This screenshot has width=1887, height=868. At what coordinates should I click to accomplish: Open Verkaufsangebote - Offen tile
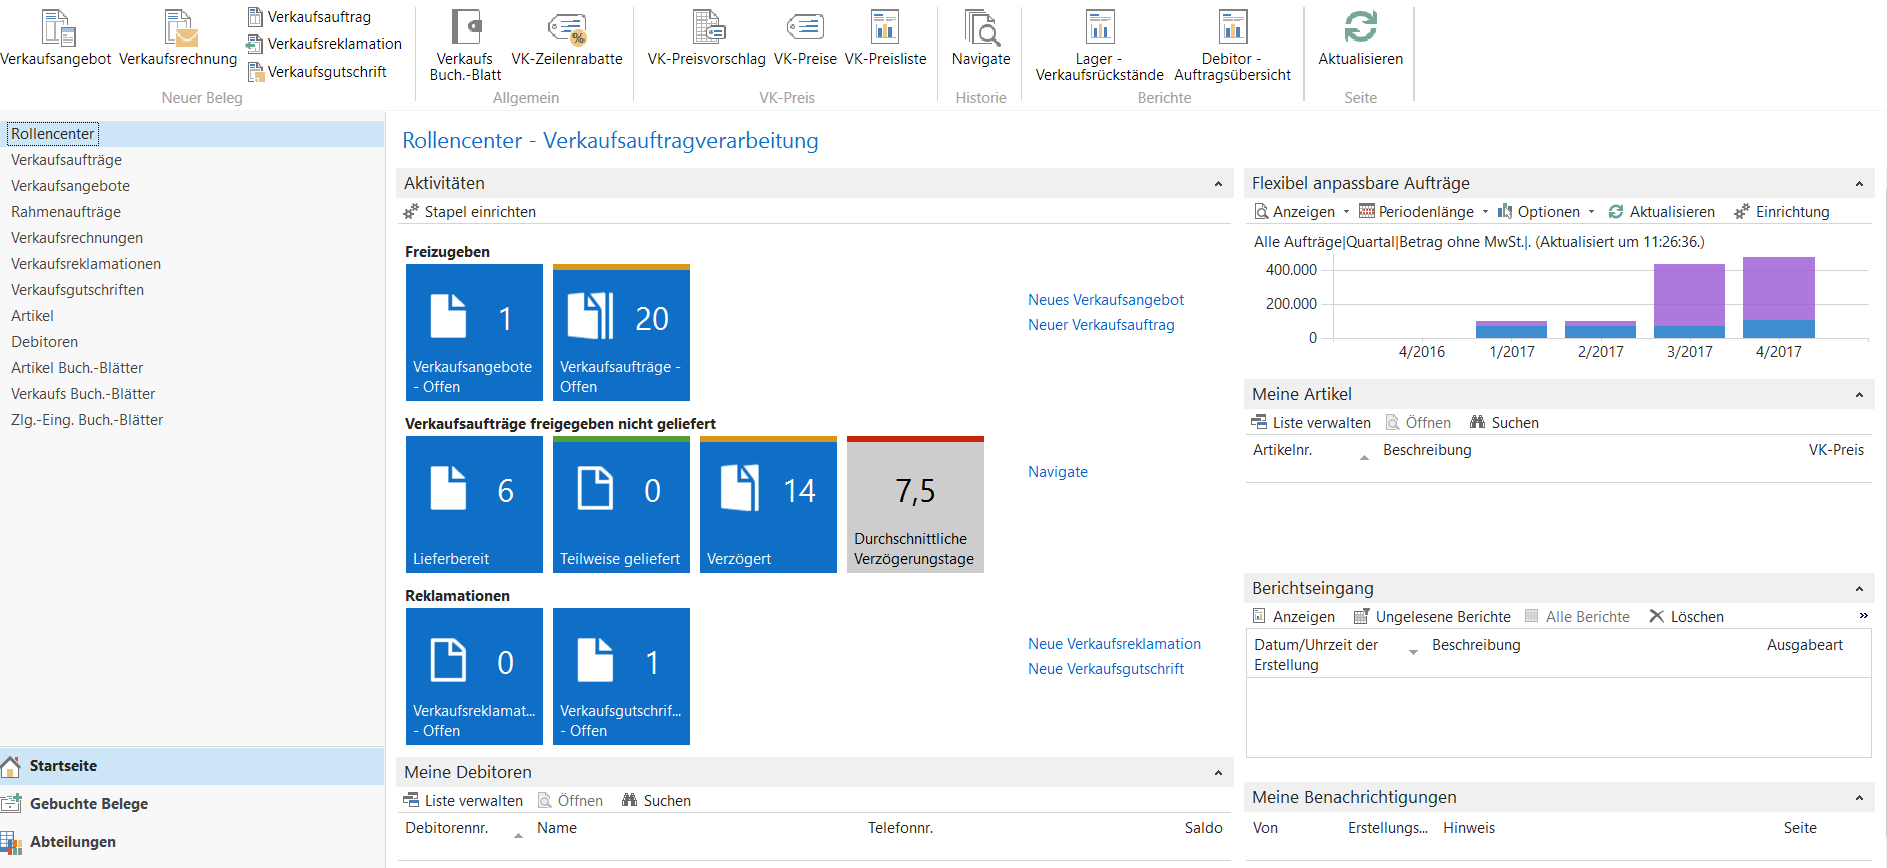pos(474,333)
